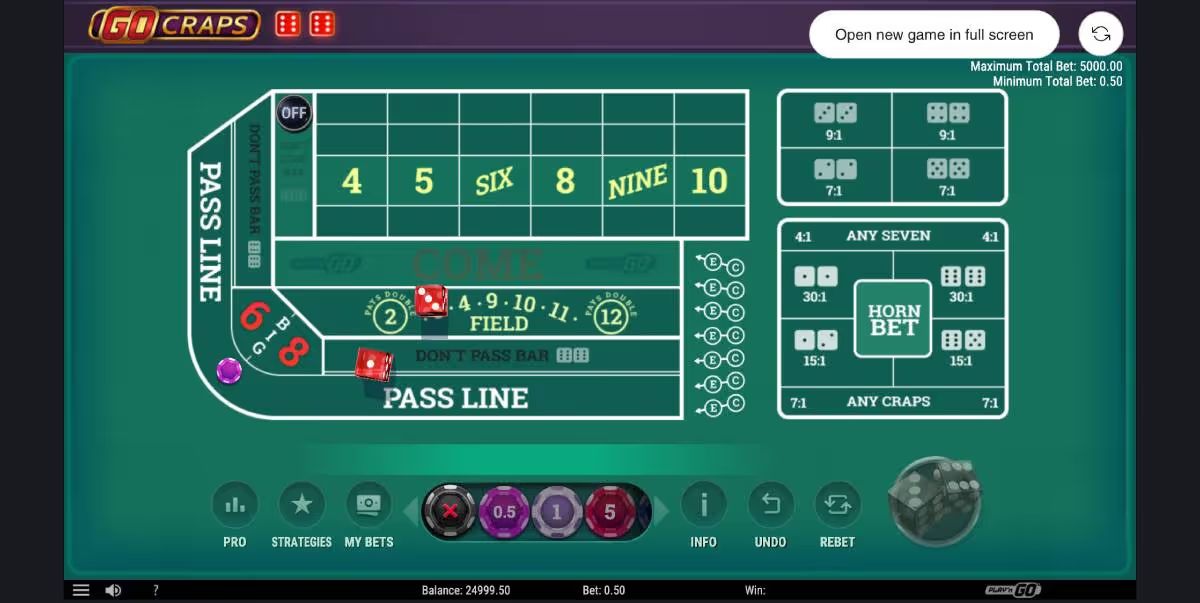Screen dimensions: 1200x603
Task: Click the Rebet icon
Action: (x=837, y=505)
